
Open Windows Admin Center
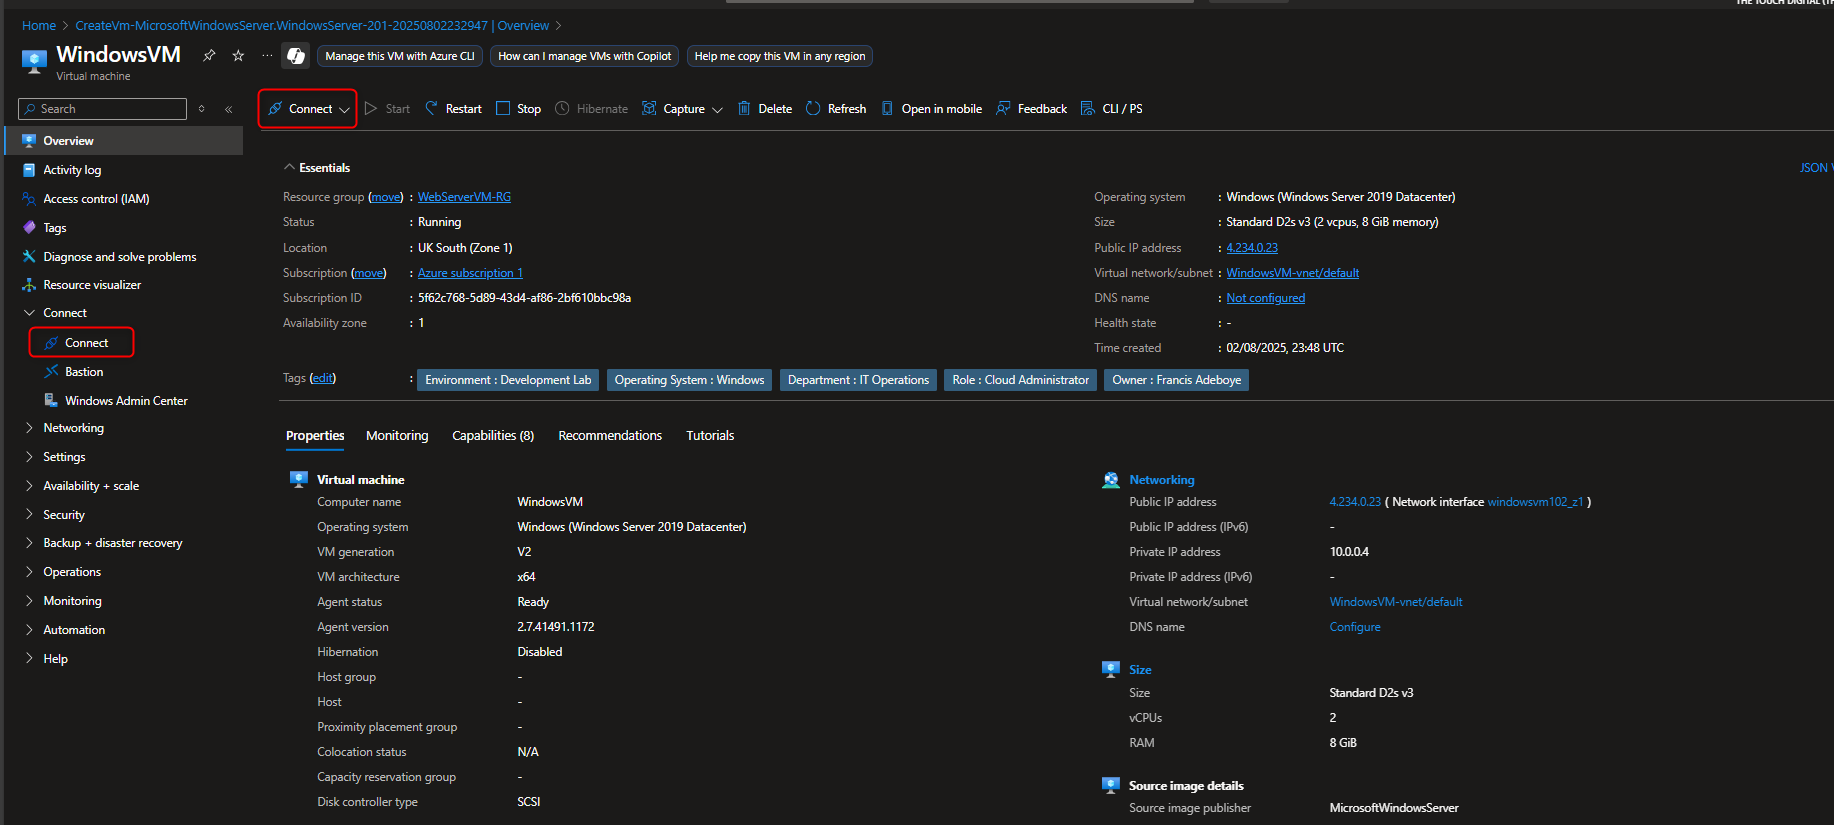(x=126, y=401)
